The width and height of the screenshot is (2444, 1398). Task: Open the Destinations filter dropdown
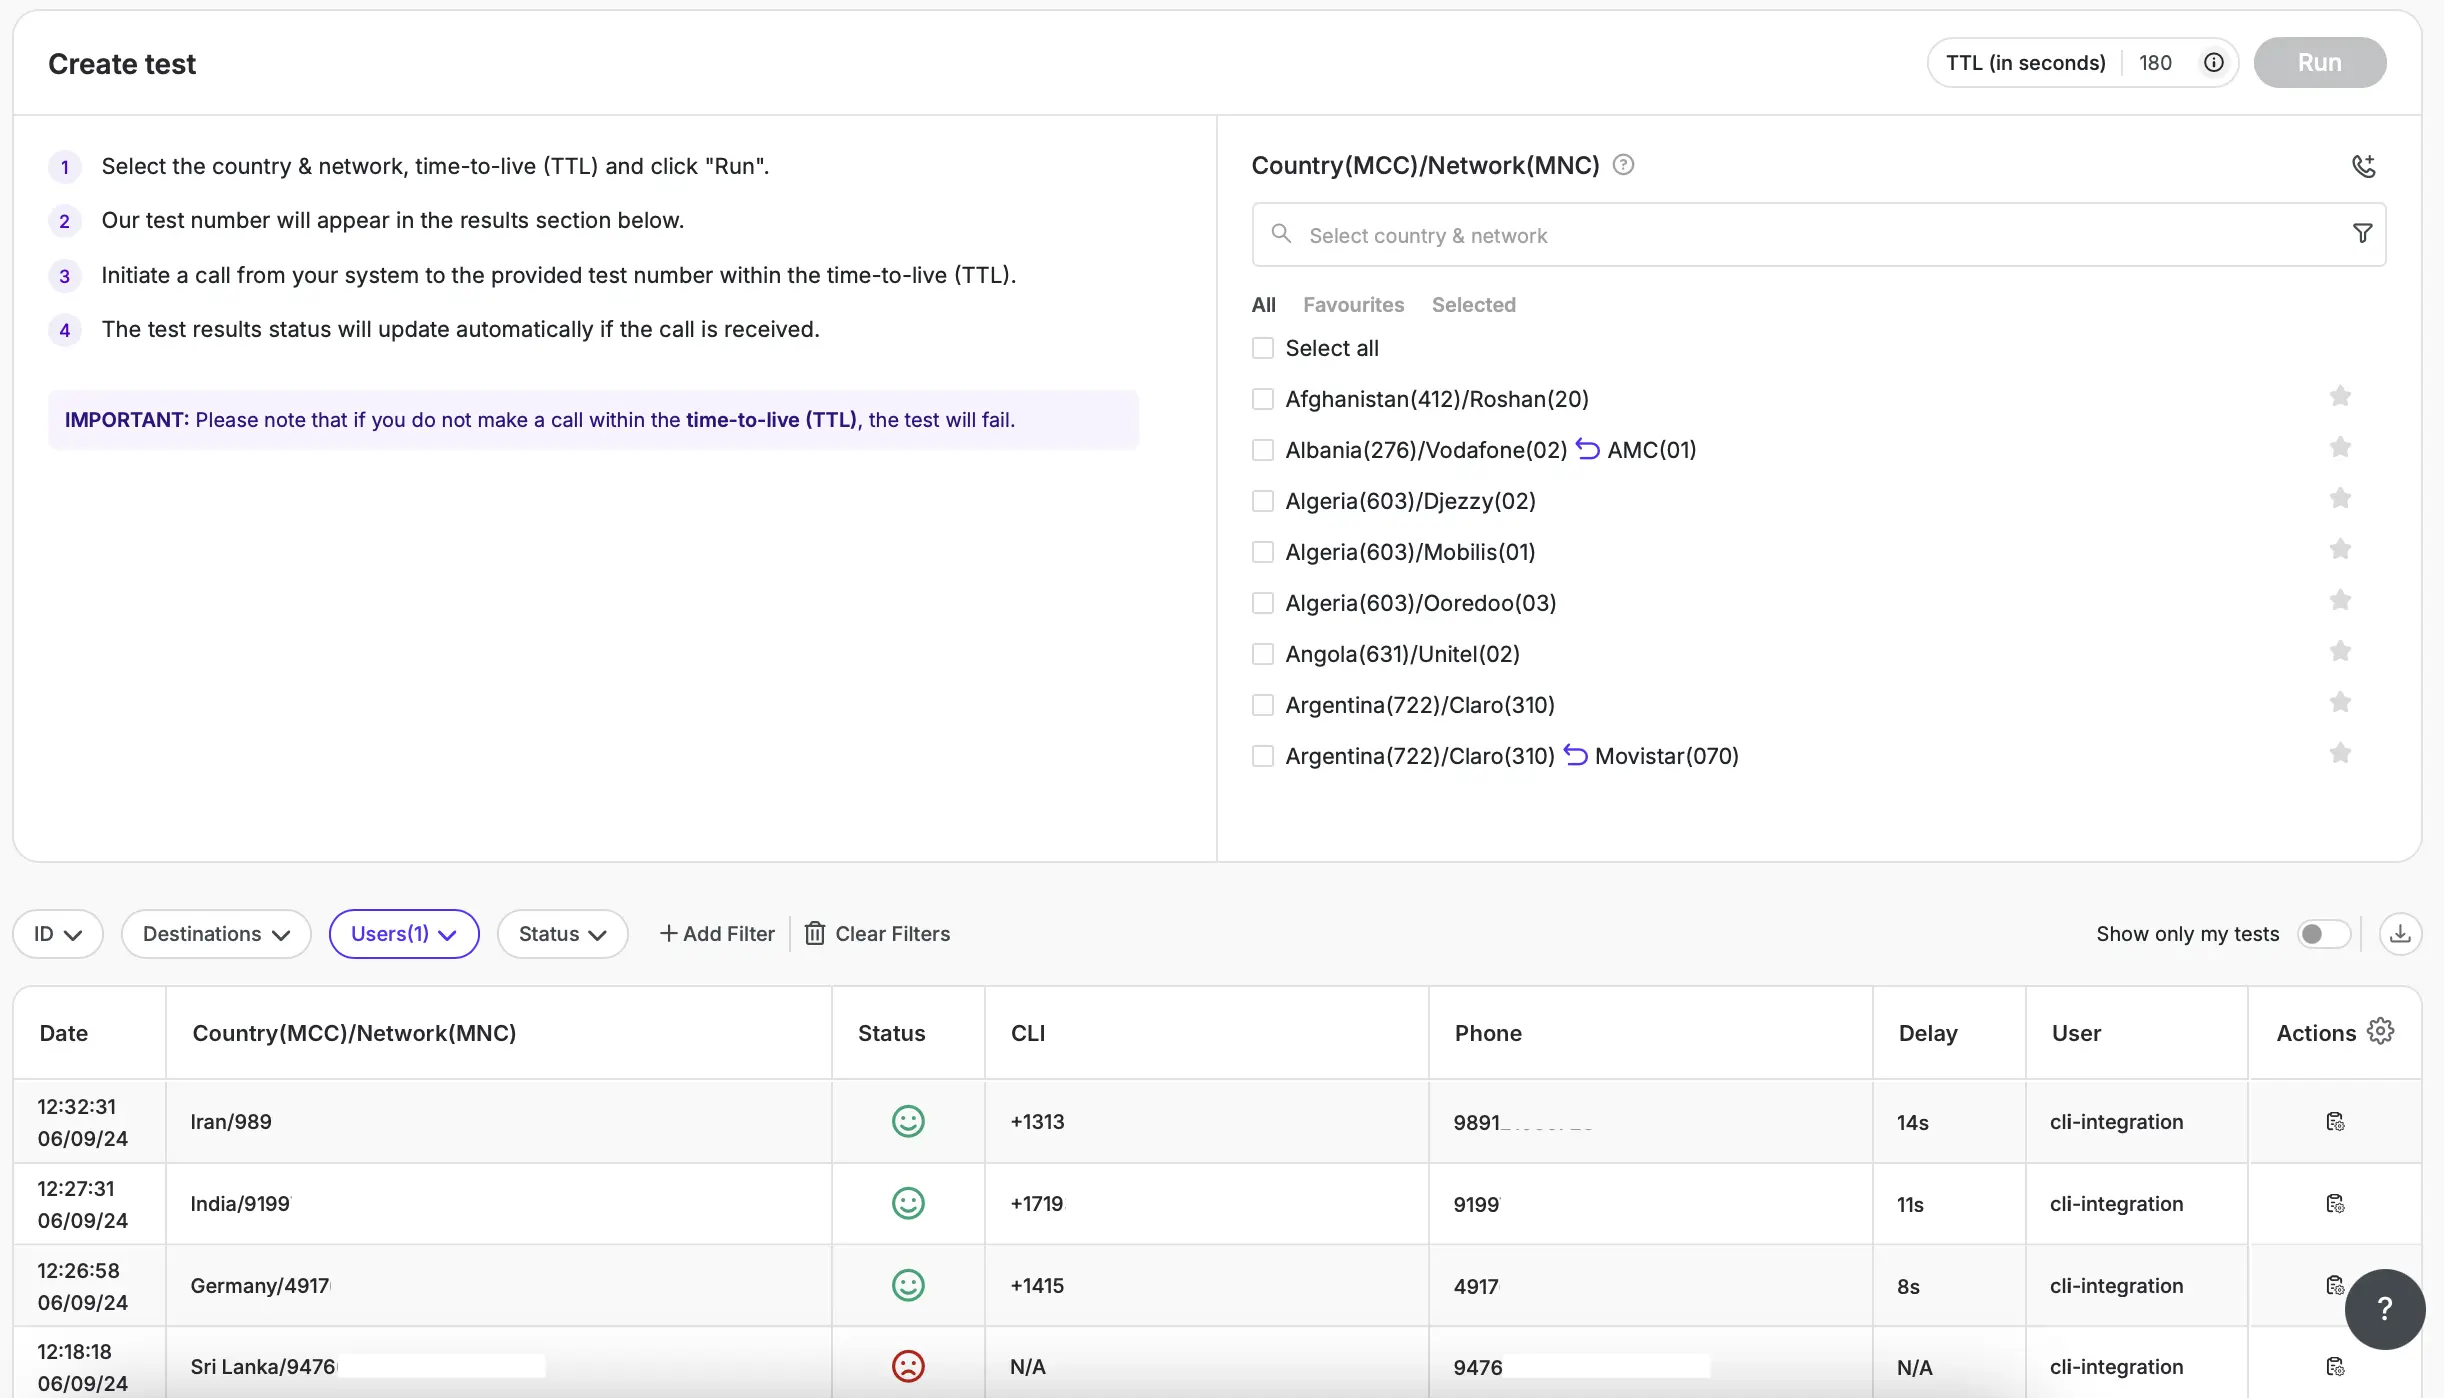point(216,934)
